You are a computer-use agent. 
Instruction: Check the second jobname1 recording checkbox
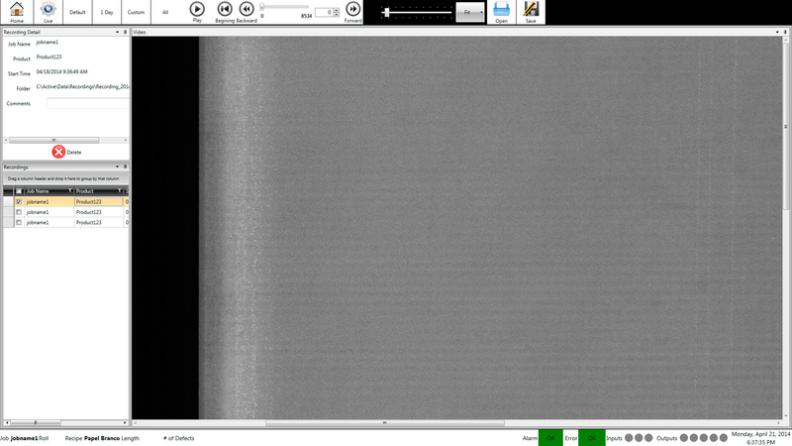coord(19,212)
